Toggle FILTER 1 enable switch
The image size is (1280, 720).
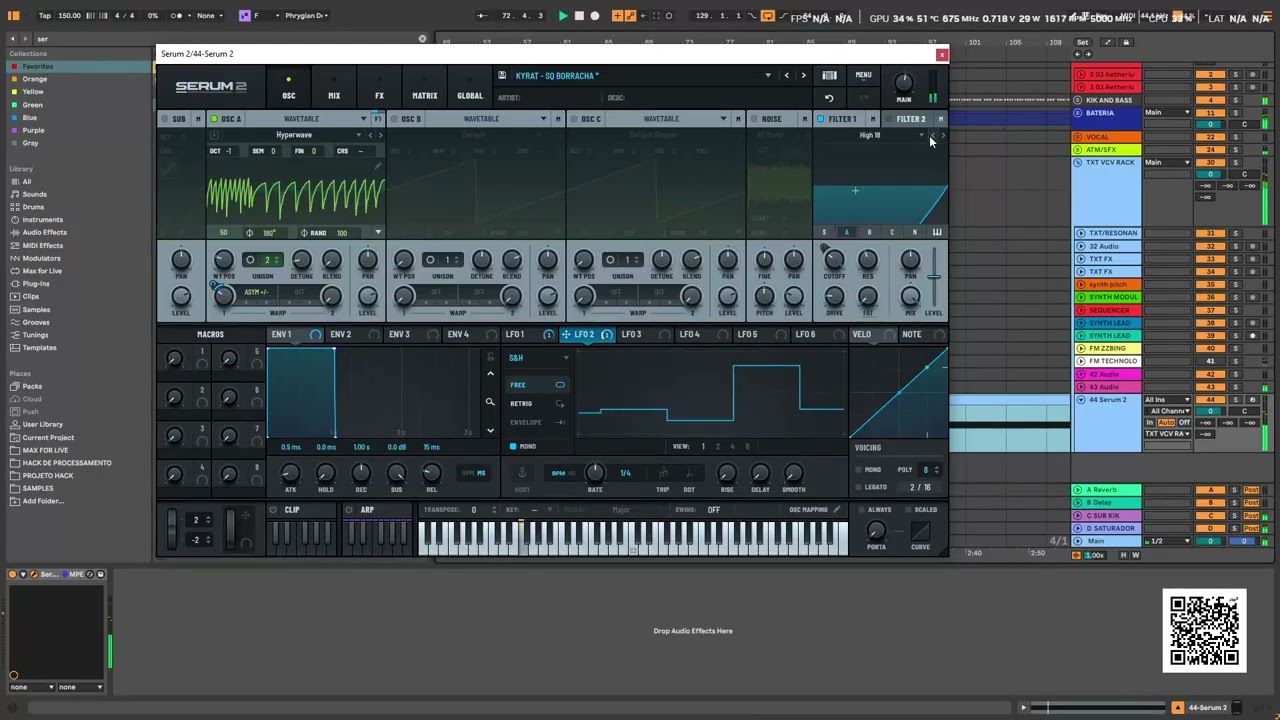pyautogui.click(x=821, y=119)
